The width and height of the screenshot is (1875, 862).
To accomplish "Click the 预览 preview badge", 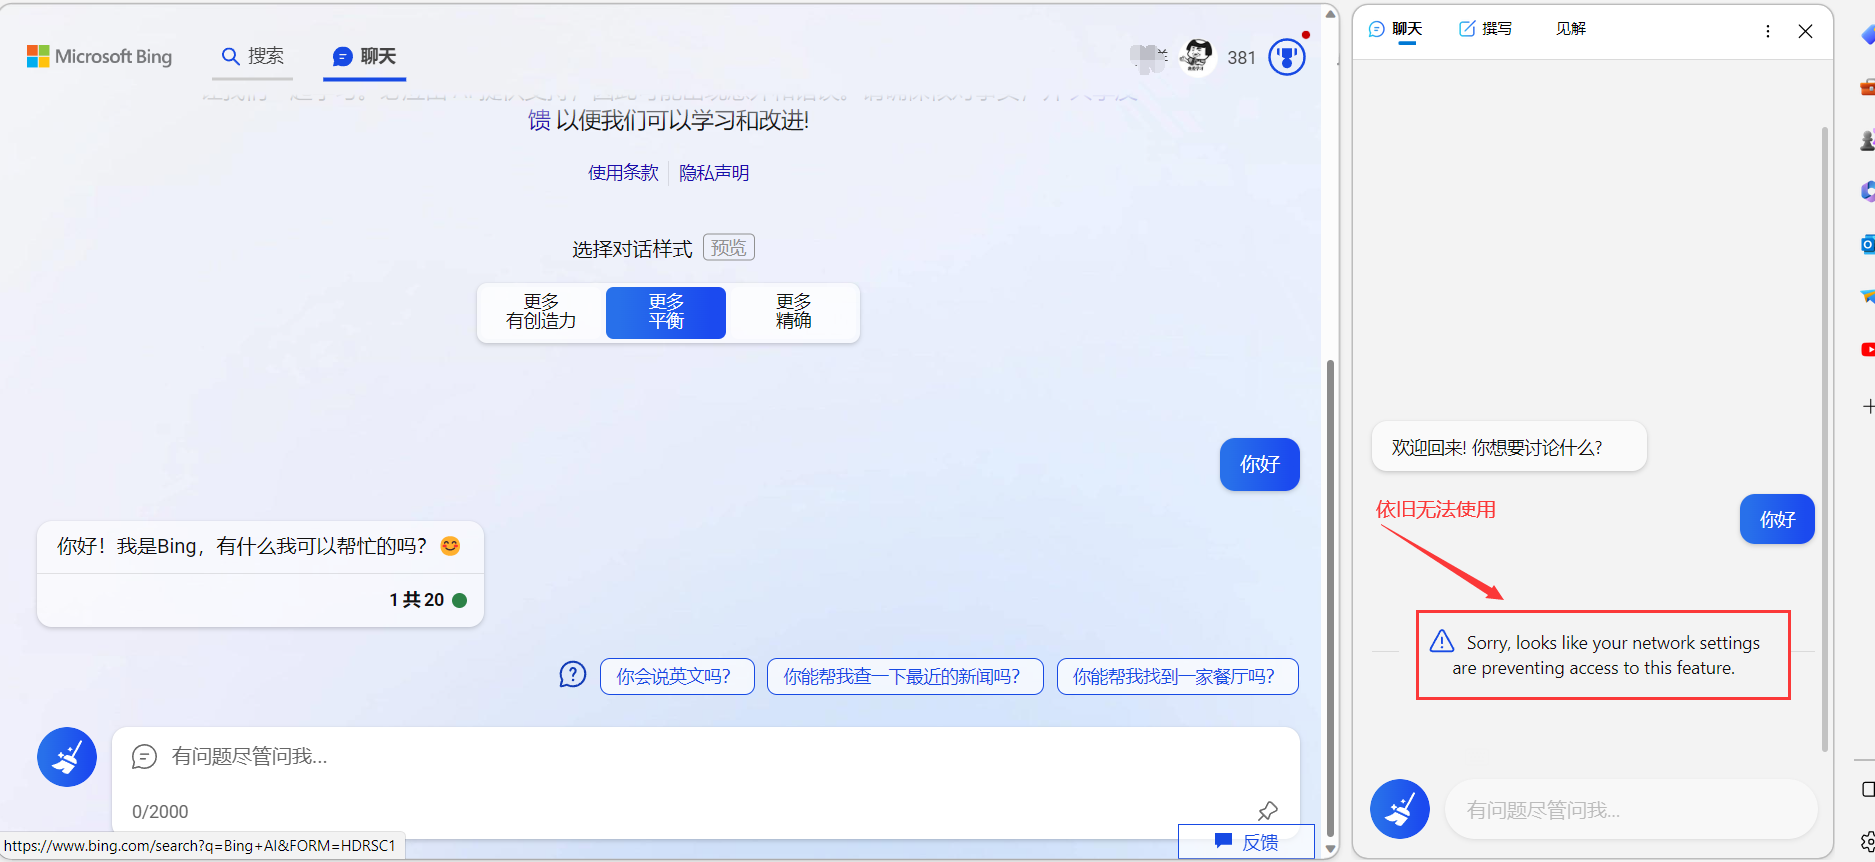I will (x=729, y=247).
